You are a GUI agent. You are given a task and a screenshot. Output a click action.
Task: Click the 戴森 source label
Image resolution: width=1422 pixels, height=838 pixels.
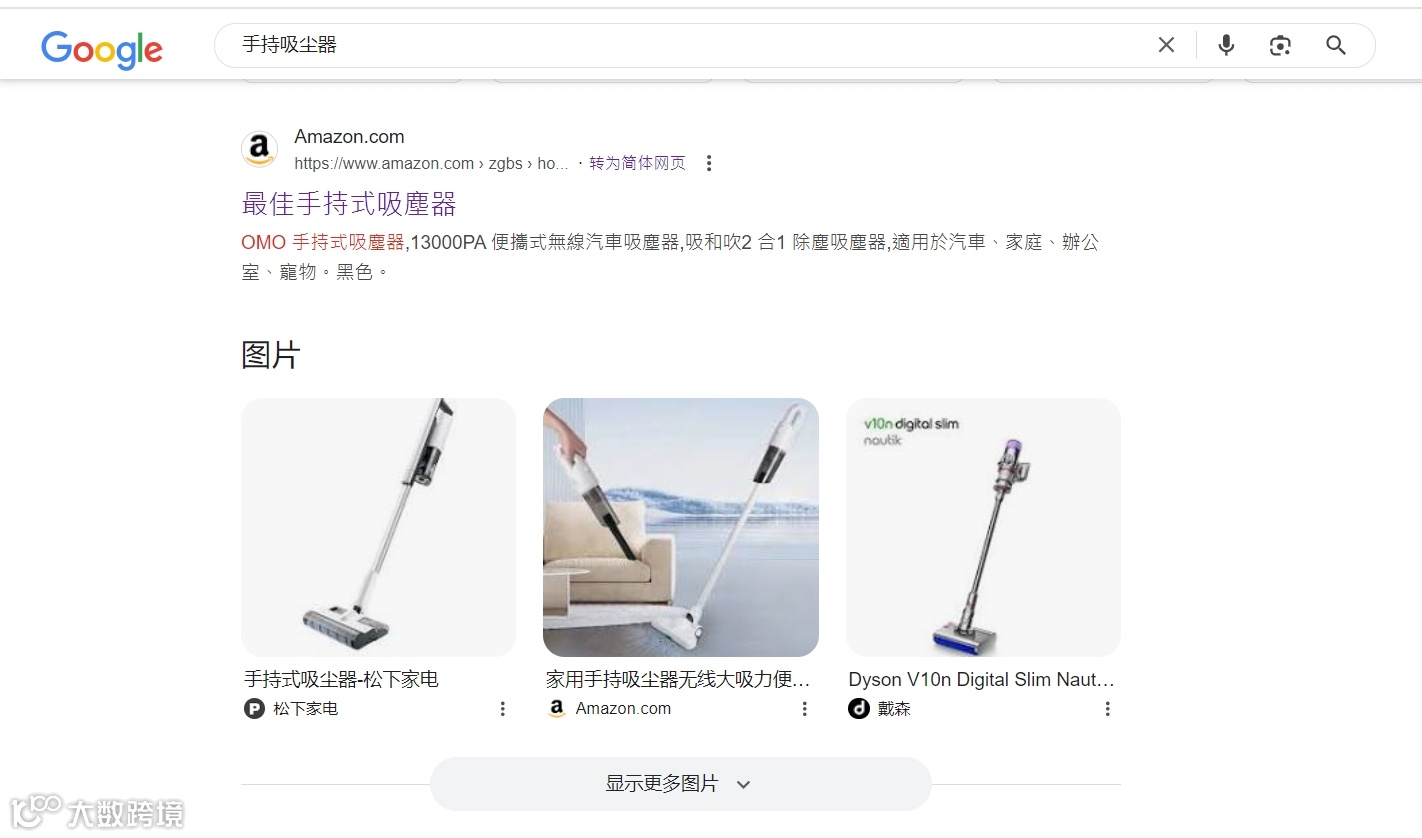(894, 709)
